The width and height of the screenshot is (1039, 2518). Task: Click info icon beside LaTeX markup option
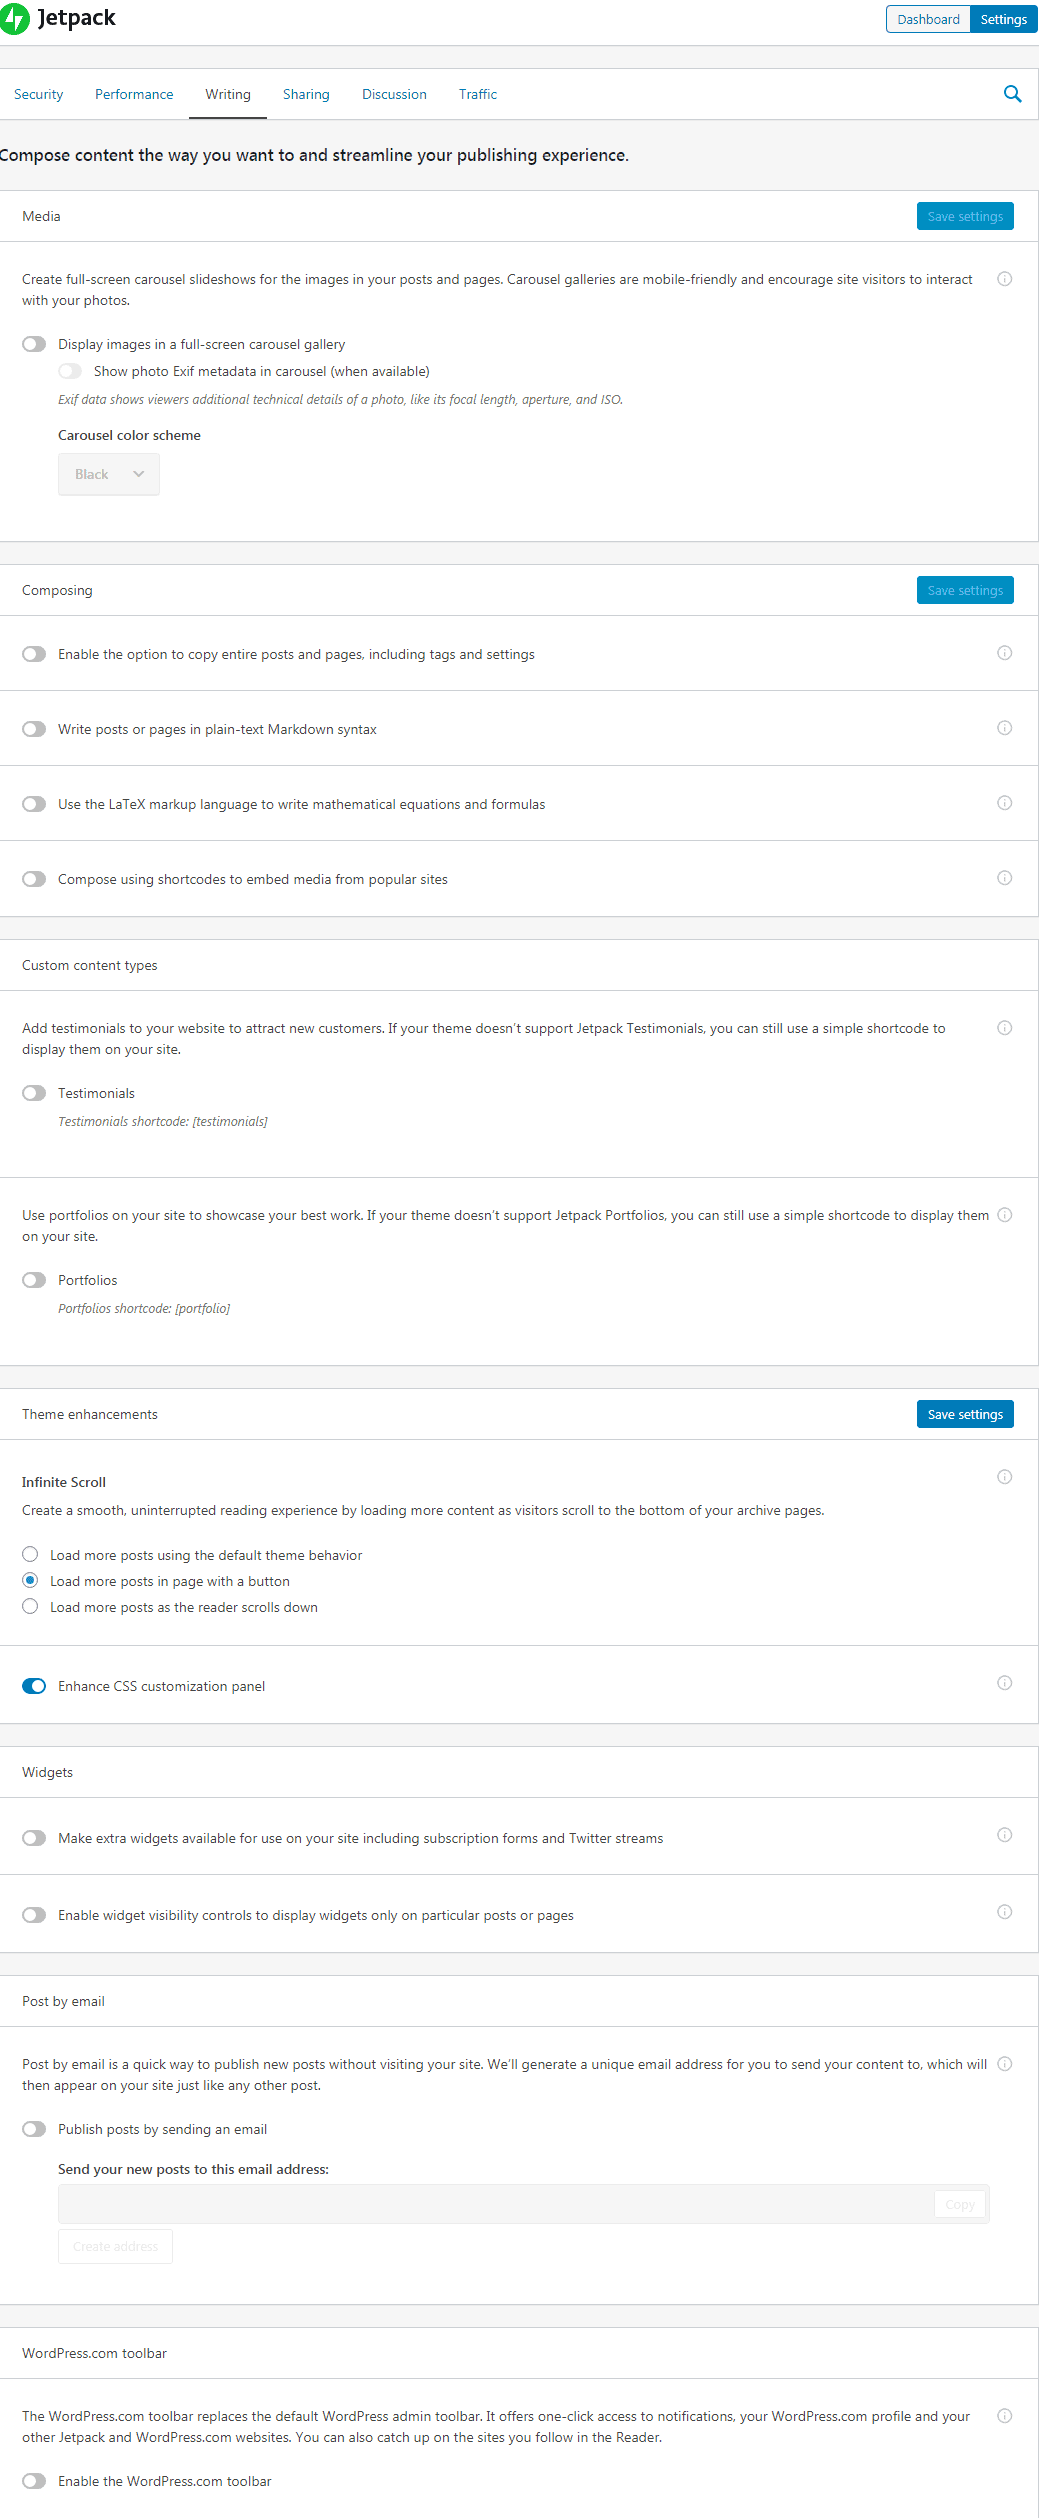(x=1005, y=803)
